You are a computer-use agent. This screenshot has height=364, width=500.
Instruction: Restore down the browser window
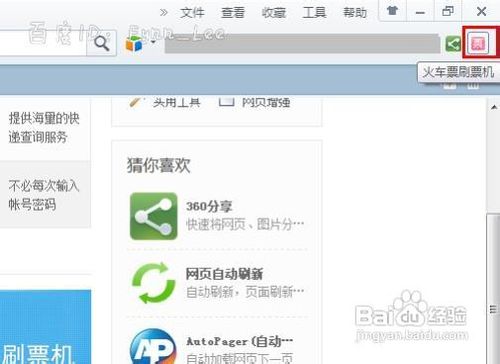(x=447, y=11)
